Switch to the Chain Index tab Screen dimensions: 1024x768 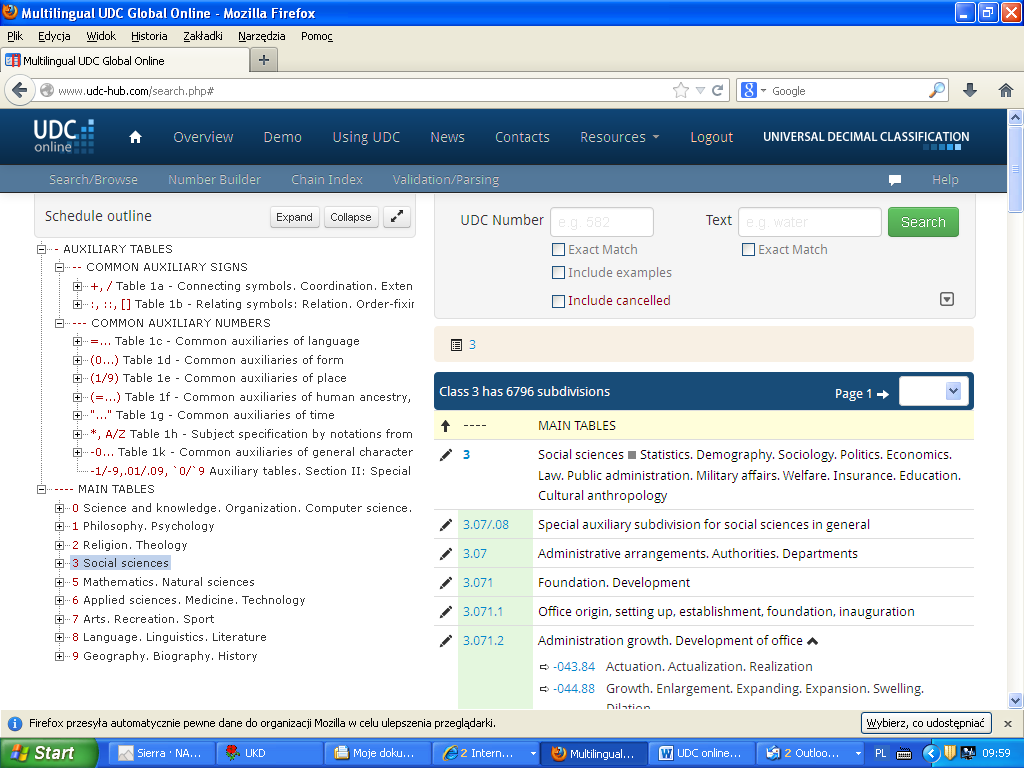[x=327, y=180]
